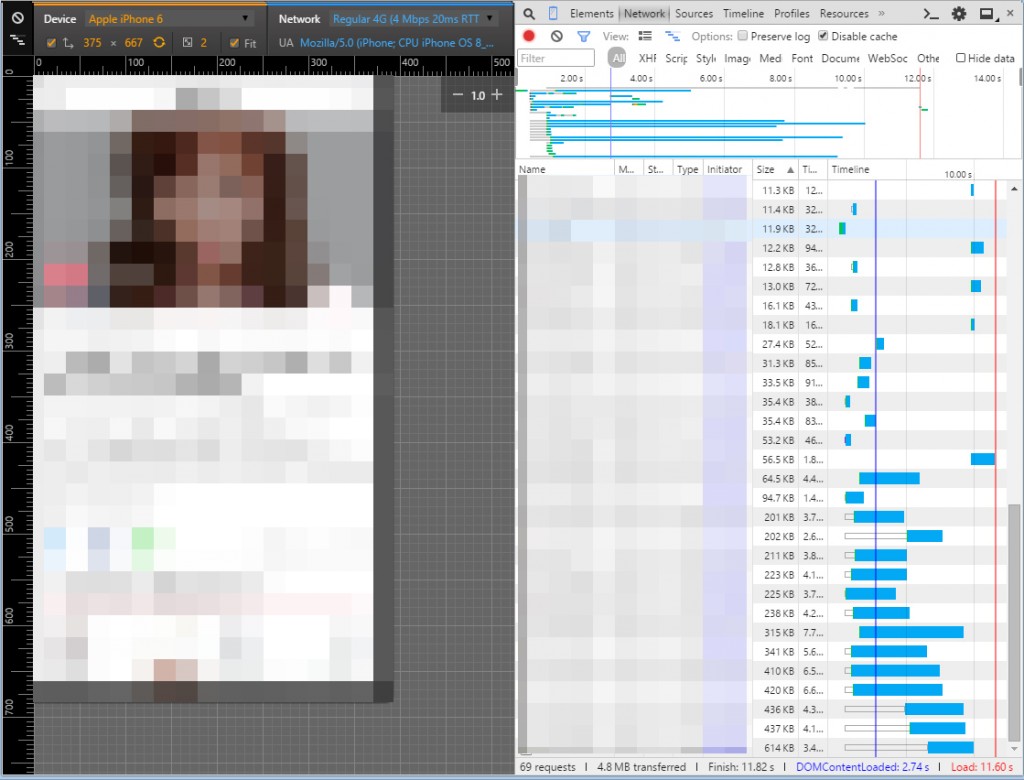This screenshot has width=1024, height=780.
Task: Toggle device mode phone icon
Action: click(553, 14)
